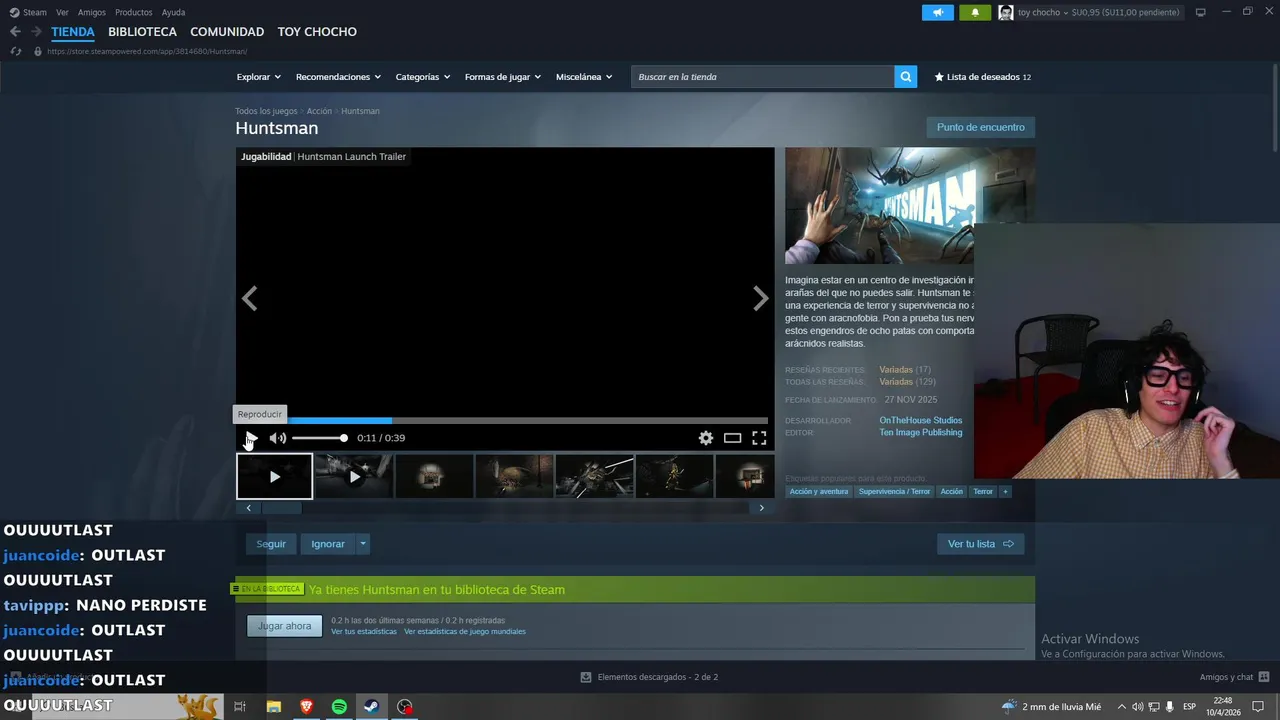Navigate back with the left arrow
This screenshot has height=720, width=1280.
15,32
